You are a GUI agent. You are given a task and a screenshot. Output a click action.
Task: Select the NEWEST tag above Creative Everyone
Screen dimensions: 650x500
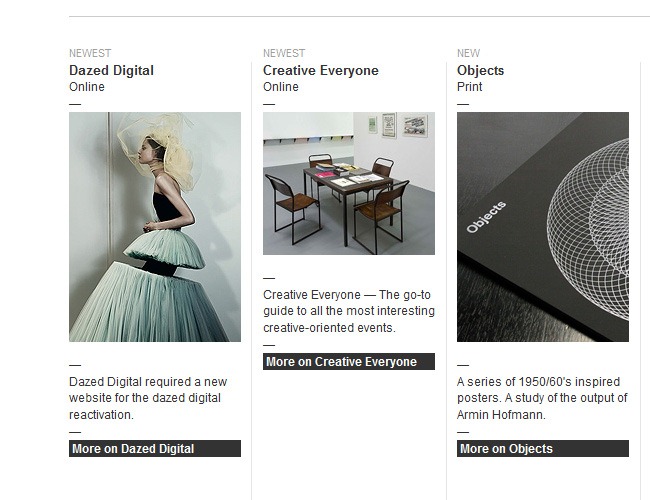point(284,54)
